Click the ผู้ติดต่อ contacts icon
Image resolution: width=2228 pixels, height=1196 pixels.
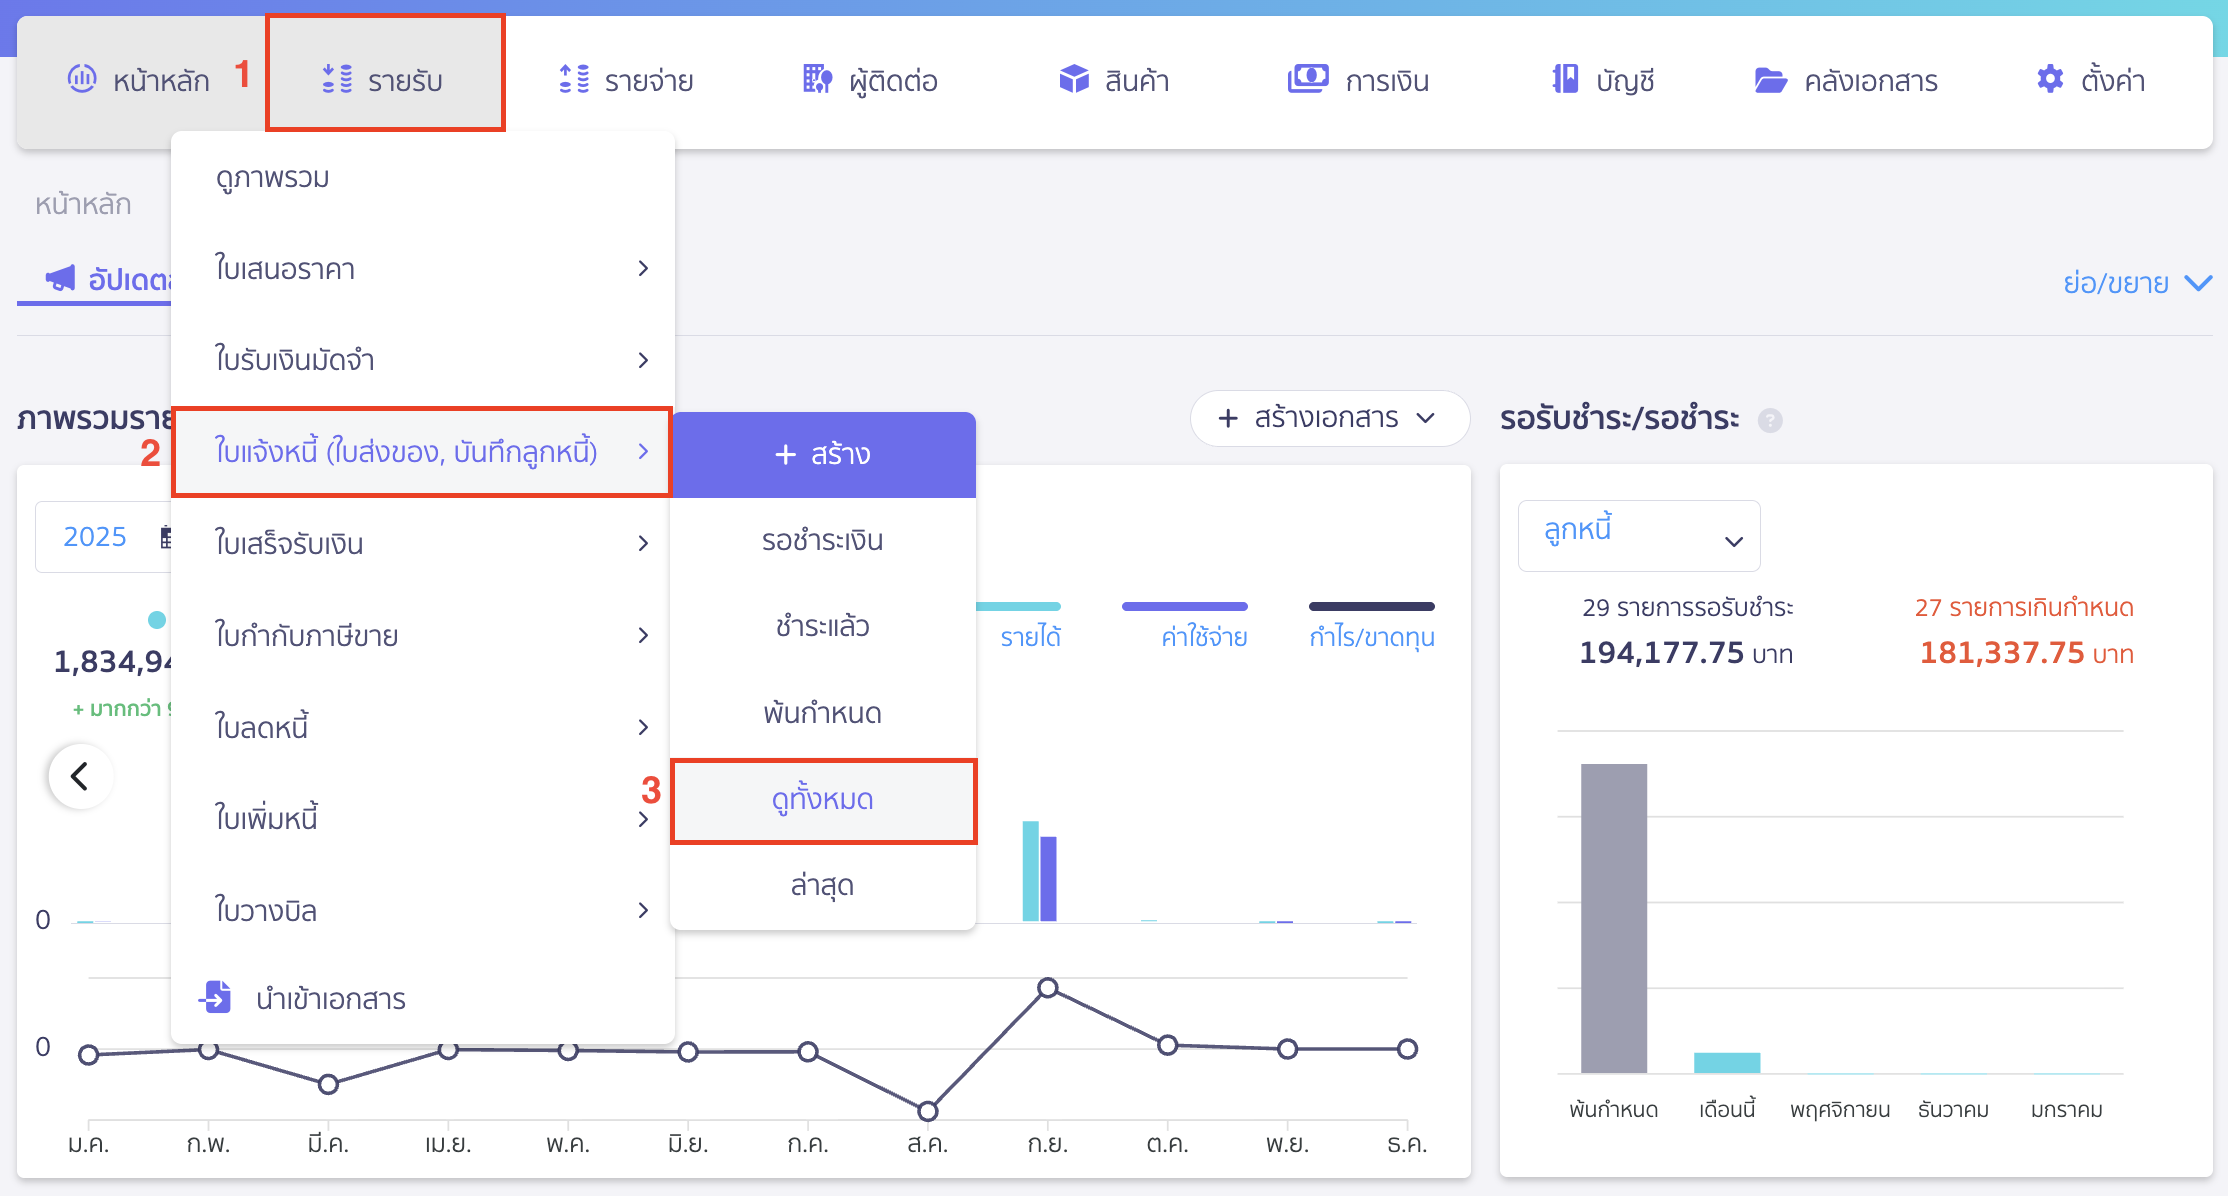[817, 80]
